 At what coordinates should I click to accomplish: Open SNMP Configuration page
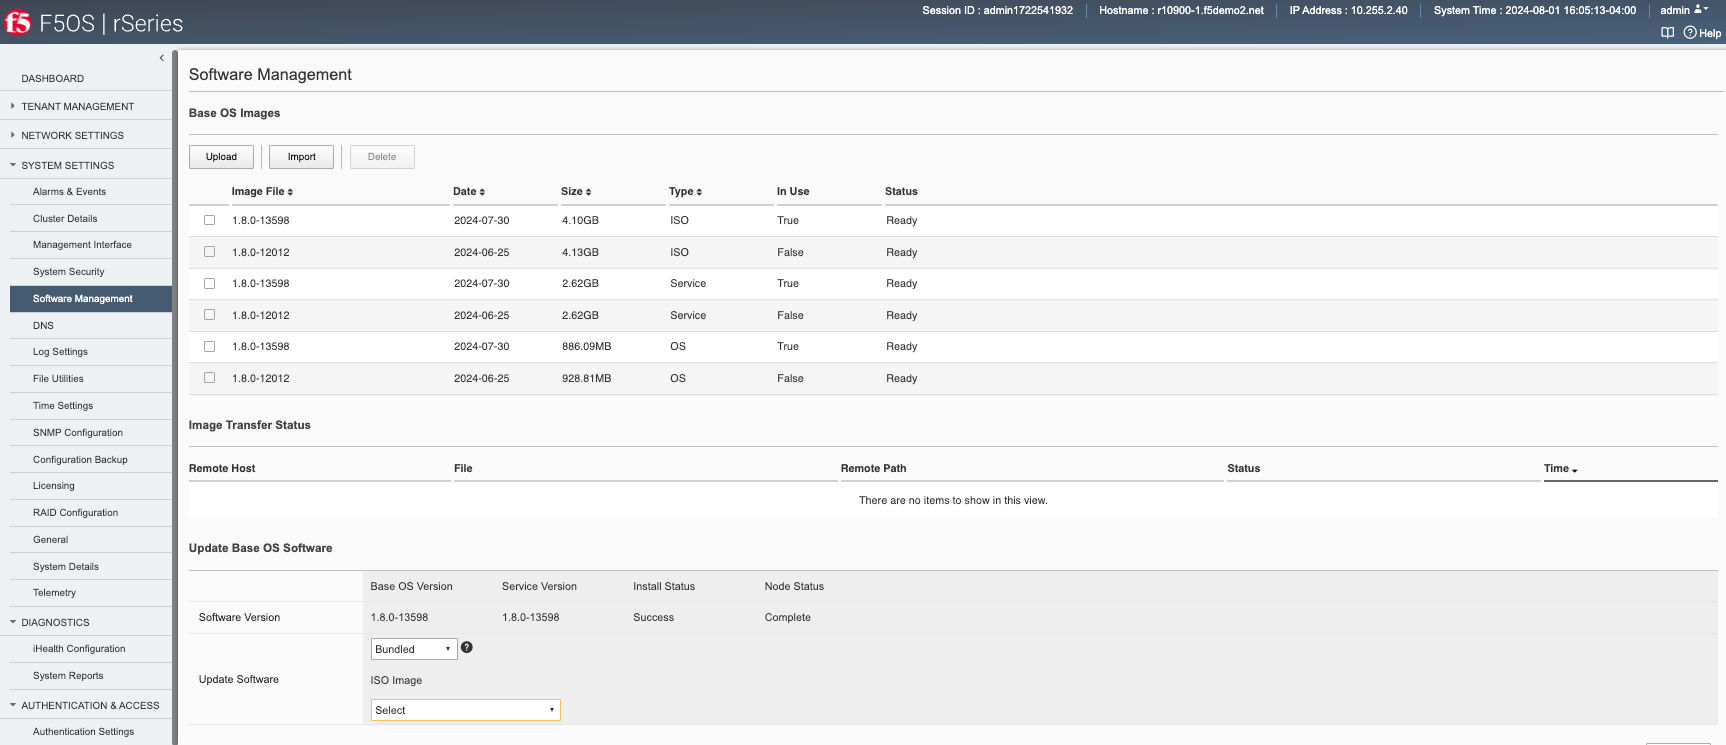point(78,432)
